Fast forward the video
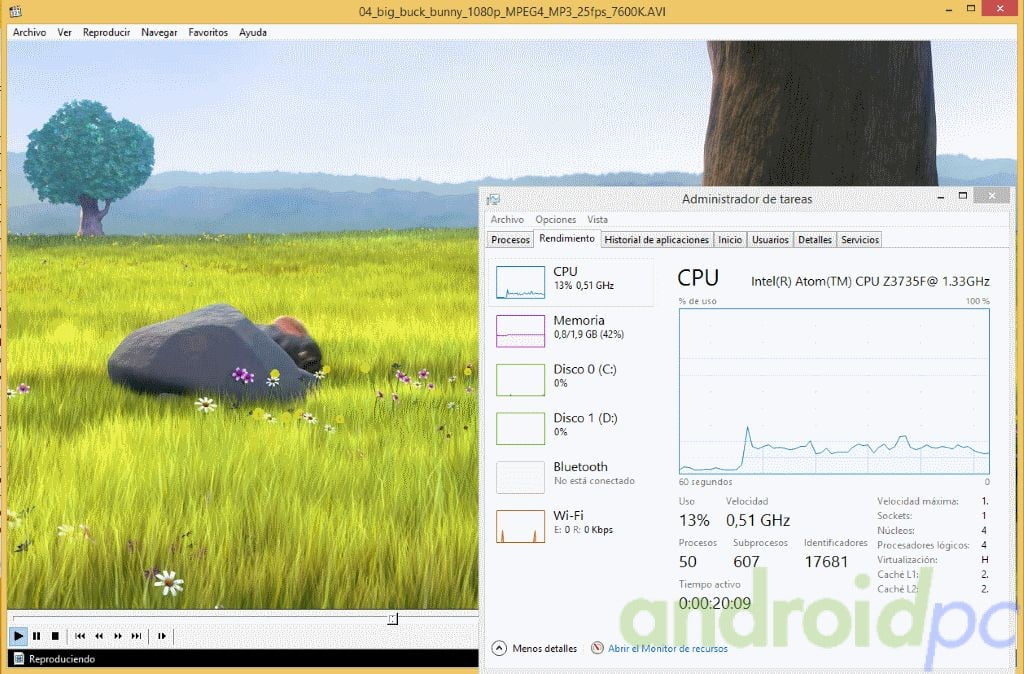 118,635
